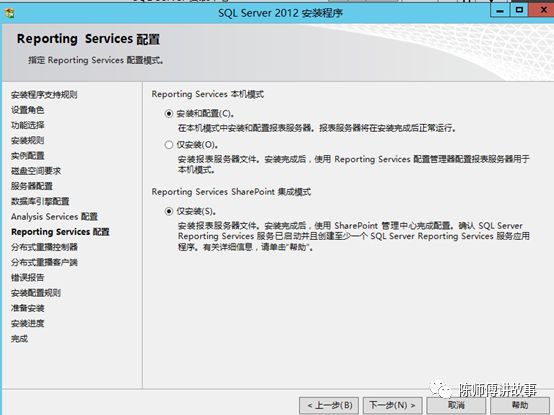Select 服务器配置 step in sidebar
Viewport: 554px width, 415px height.
[x=32, y=186]
